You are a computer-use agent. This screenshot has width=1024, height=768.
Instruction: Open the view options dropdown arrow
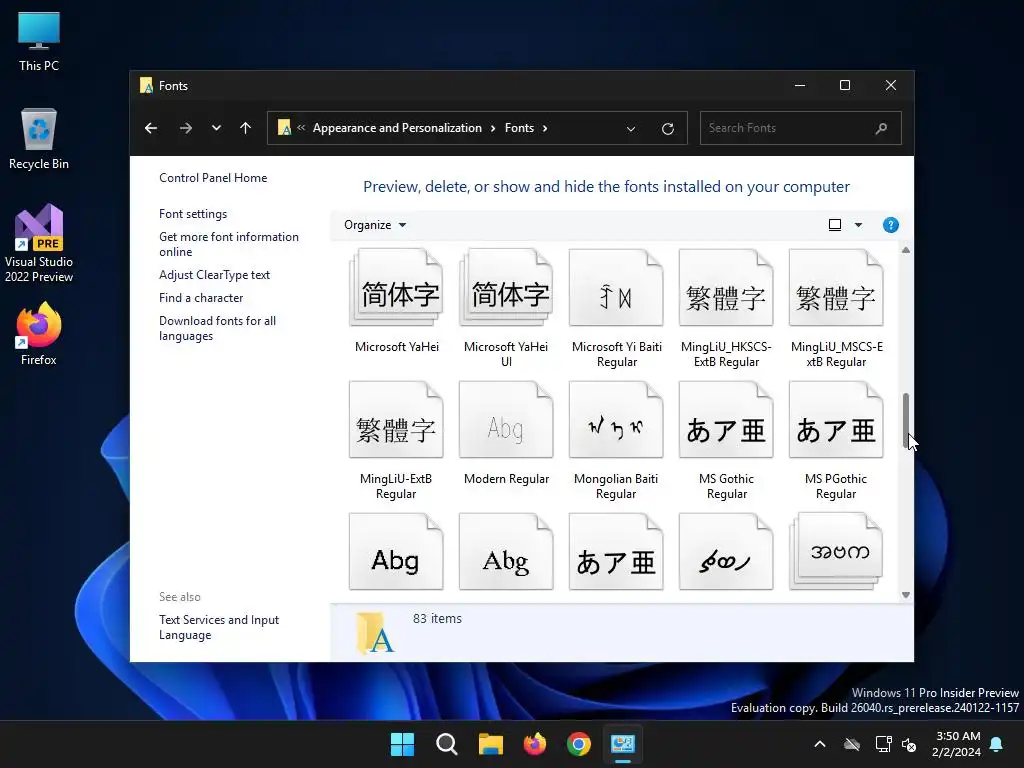[858, 225]
